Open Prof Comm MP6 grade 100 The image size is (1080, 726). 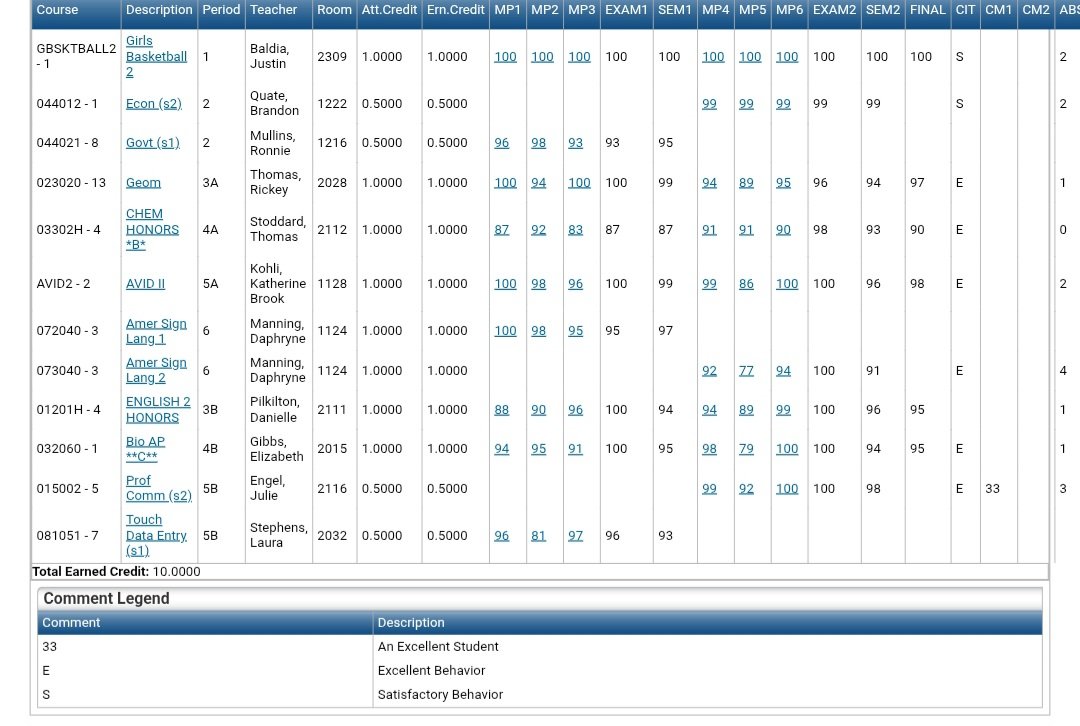click(787, 488)
